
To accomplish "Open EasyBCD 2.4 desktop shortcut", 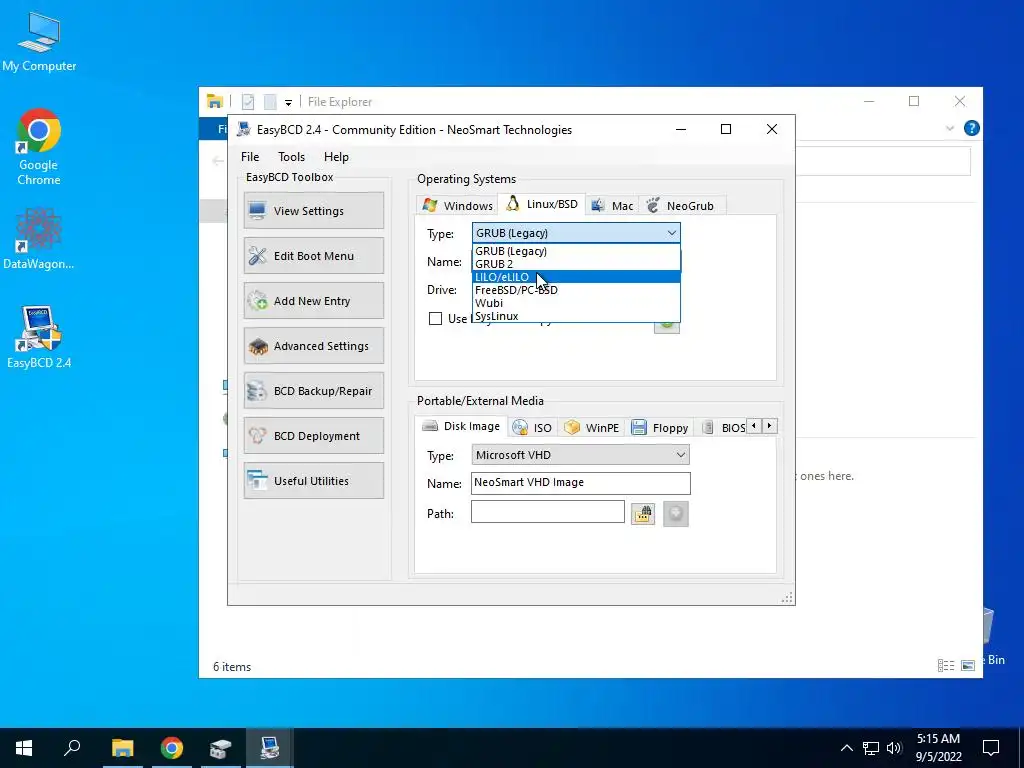I will click(x=39, y=338).
